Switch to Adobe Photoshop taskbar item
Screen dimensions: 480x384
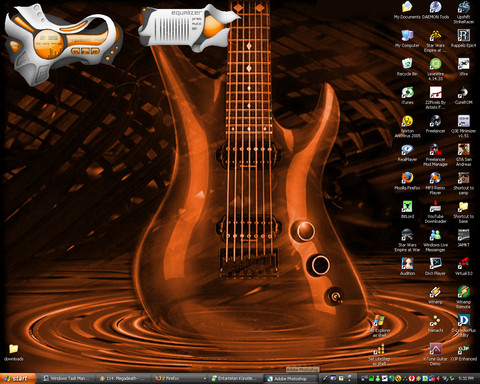tap(291, 378)
